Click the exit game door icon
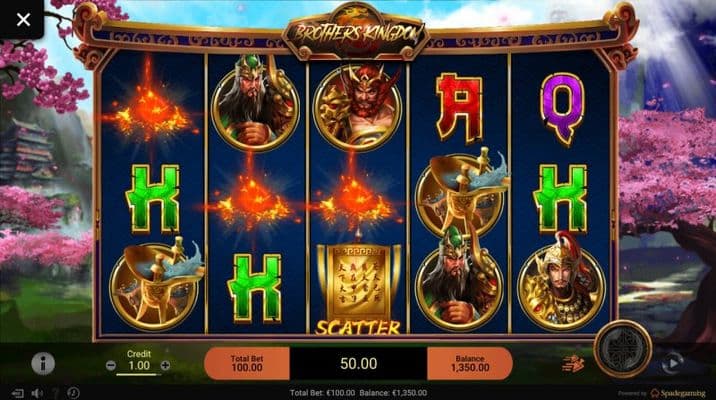 point(17,393)
